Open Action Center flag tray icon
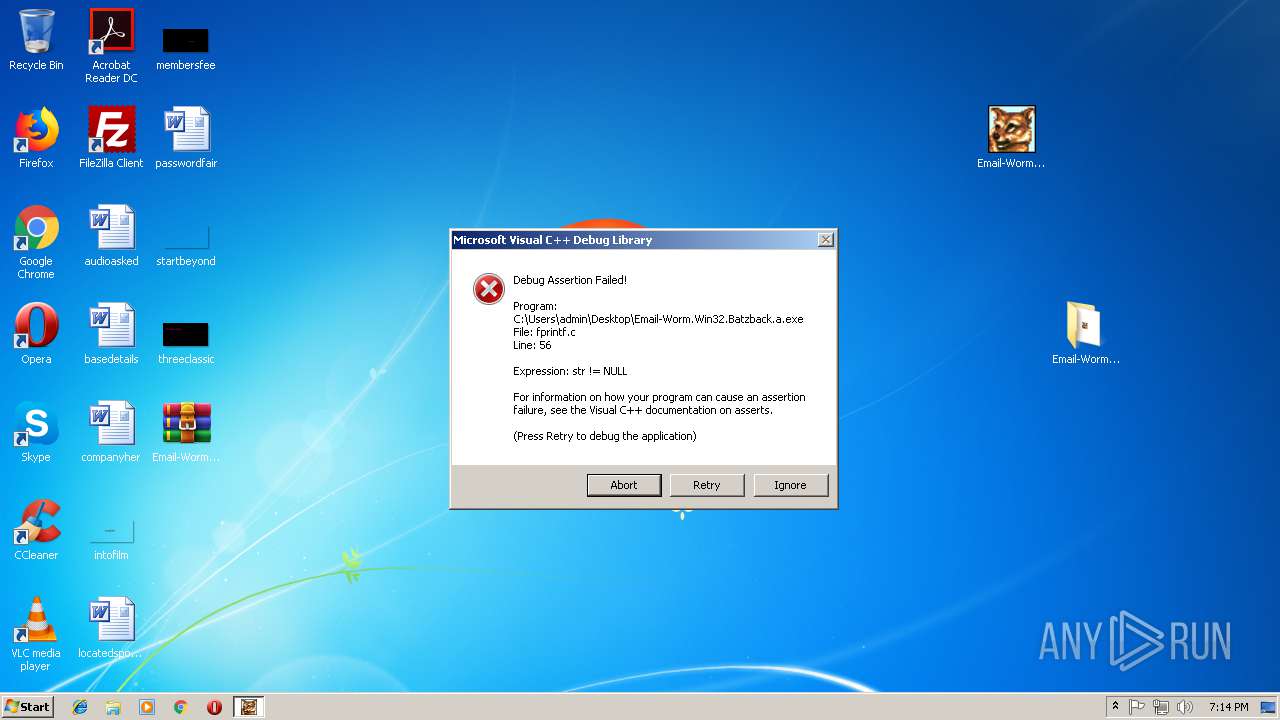 pos(1137,707)
